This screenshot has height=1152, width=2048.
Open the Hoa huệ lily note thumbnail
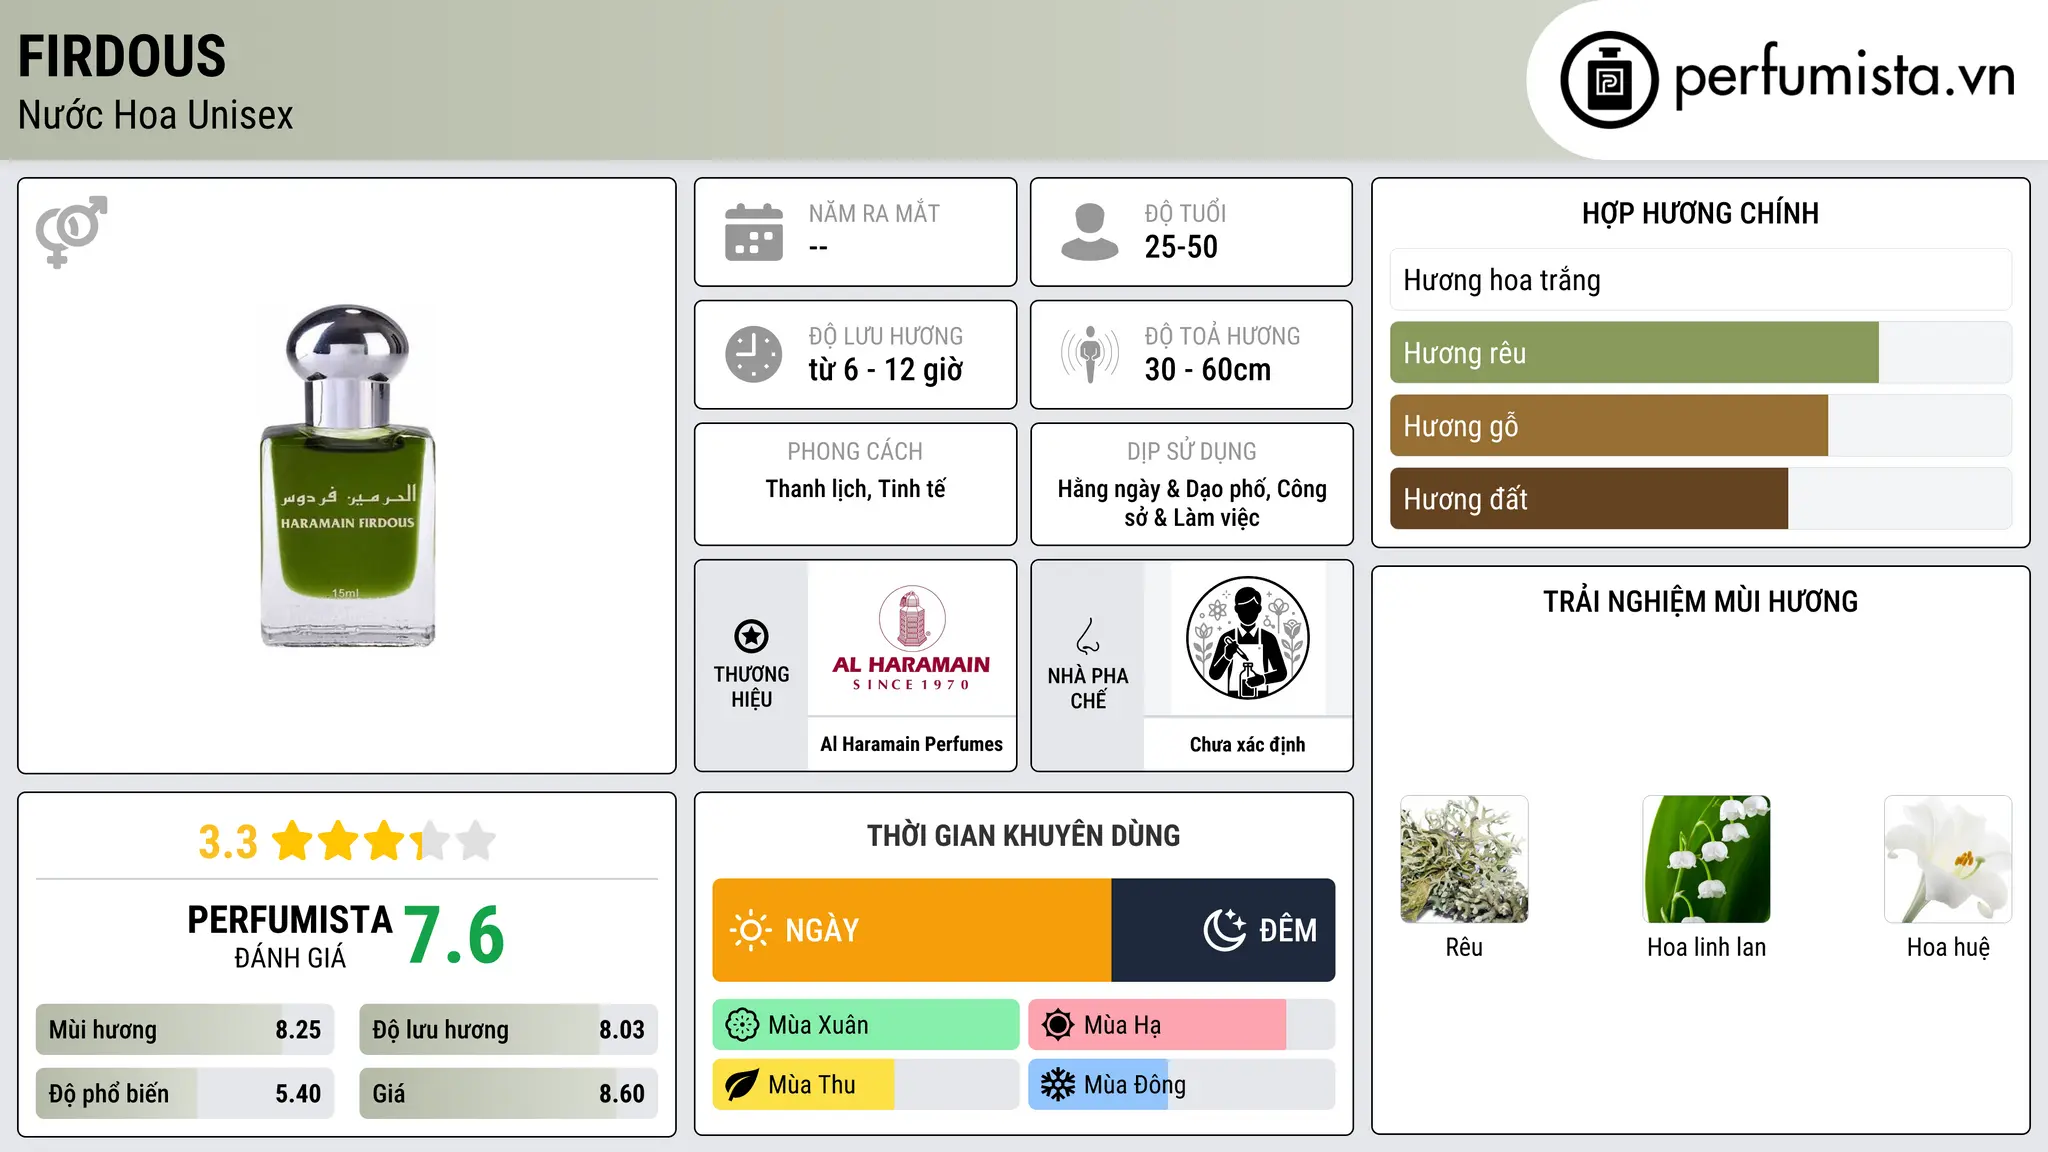click(x=1948, y=859)
